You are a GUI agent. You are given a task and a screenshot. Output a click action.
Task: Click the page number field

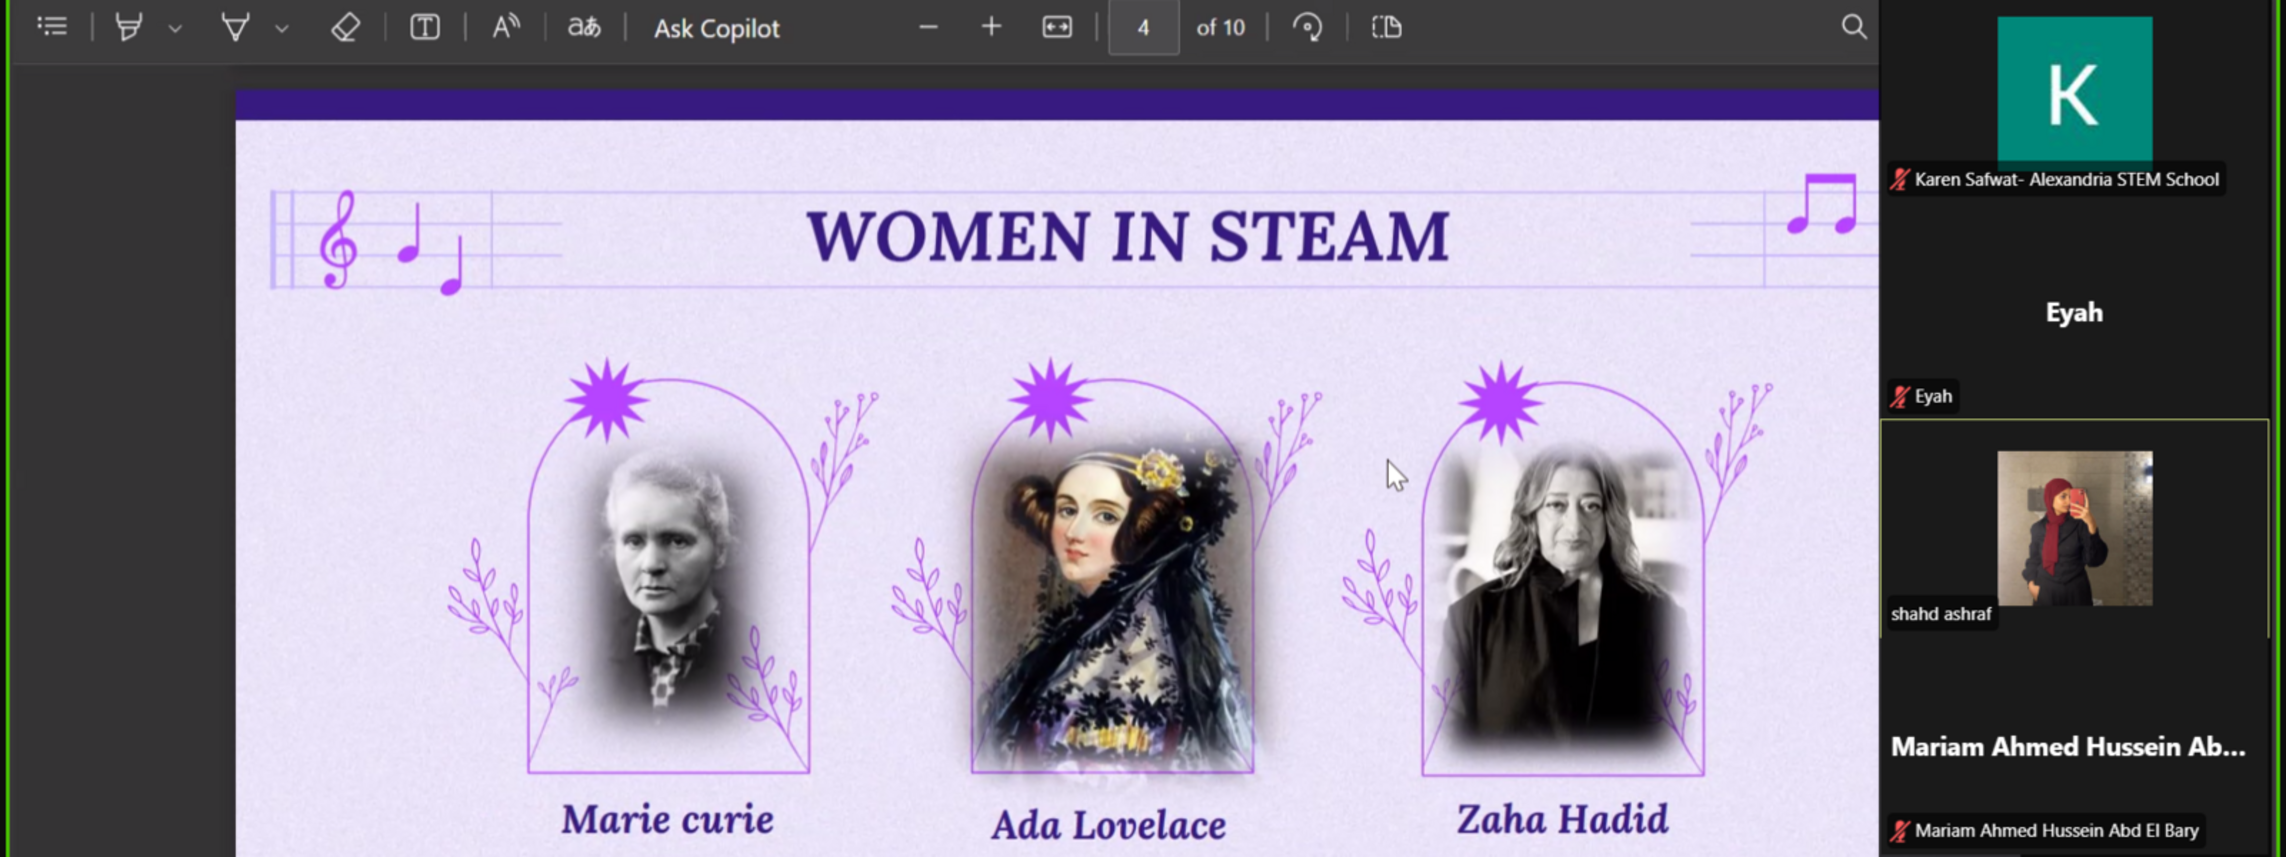1143,27
